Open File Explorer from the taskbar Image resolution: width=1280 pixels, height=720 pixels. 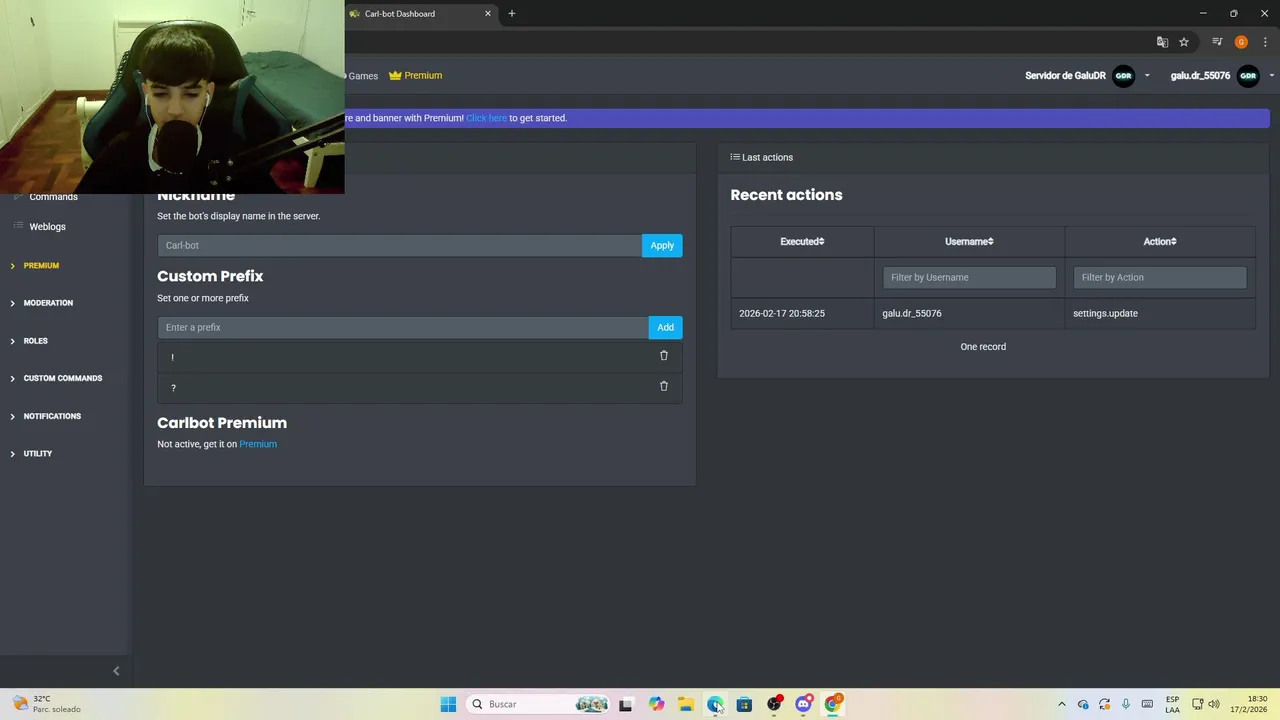point(685,704)
